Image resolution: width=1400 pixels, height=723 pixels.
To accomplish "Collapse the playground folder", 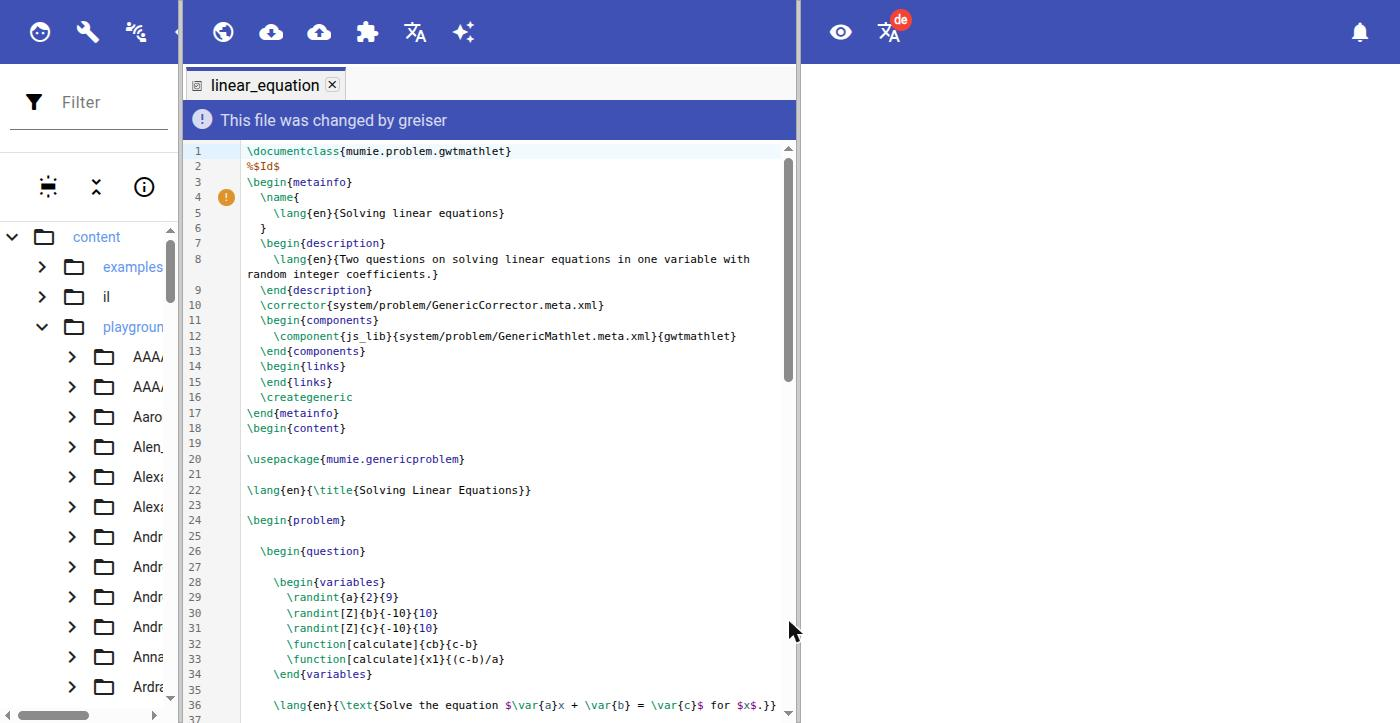I will pos(42,327).
